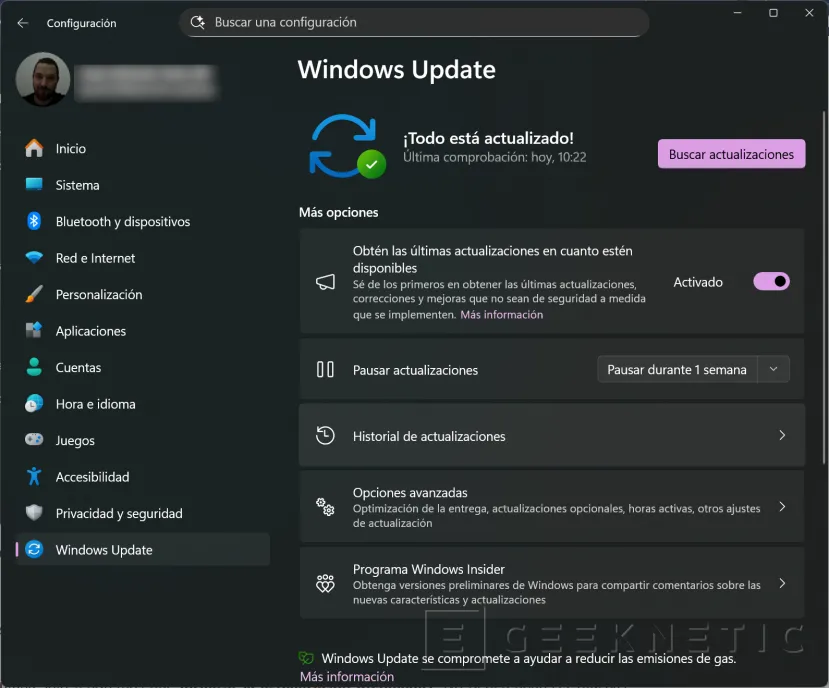
Task: Click the back arrow in the title bar
Action: click(20, 22)
